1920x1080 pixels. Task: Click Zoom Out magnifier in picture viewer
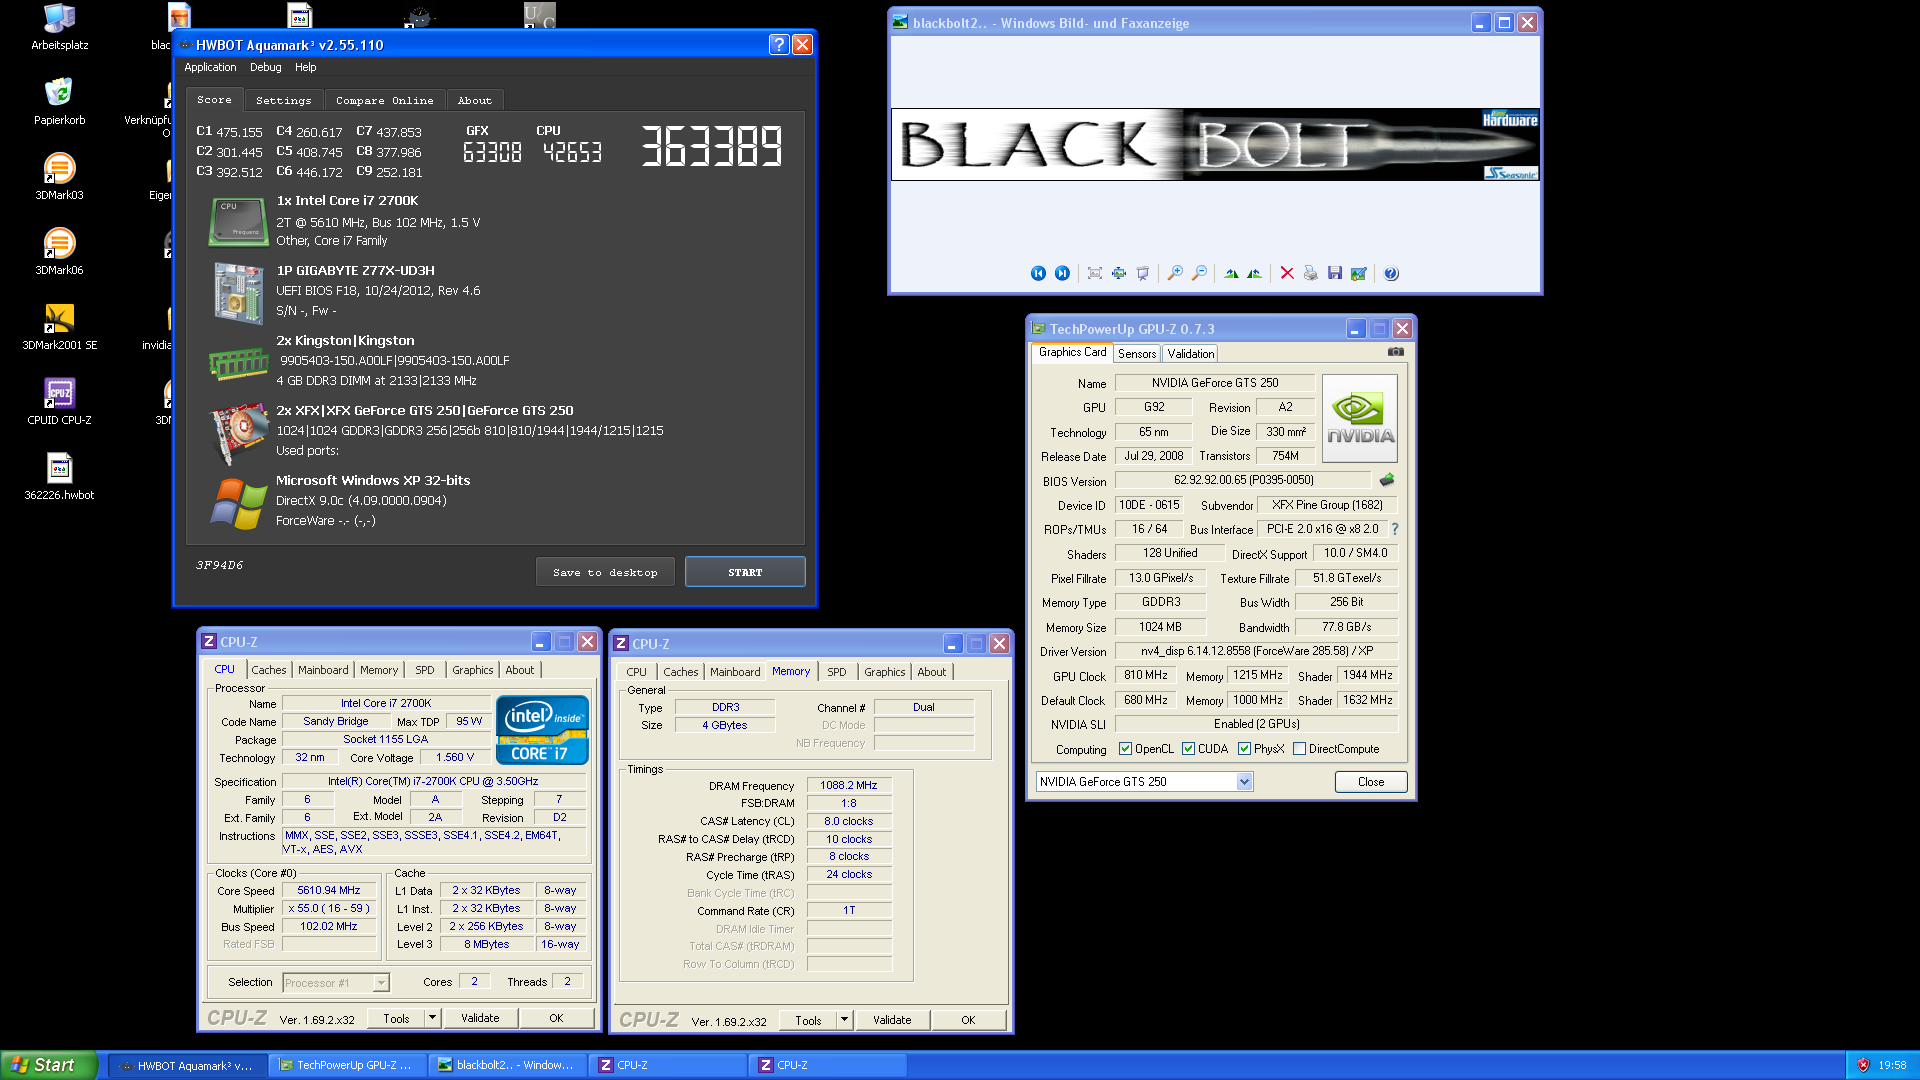[x=1199, y=273]
